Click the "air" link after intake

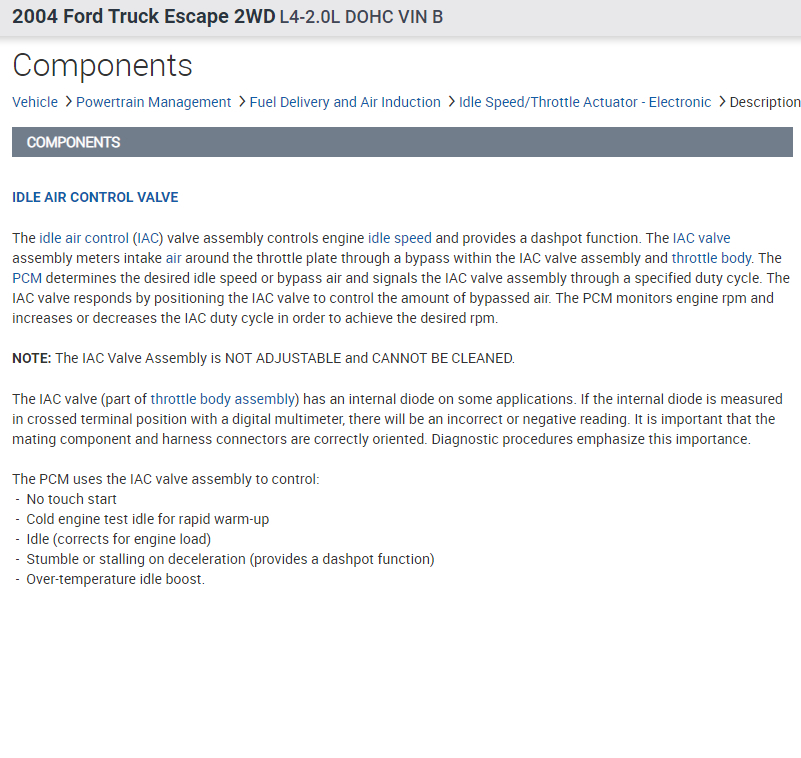(174, 258)
